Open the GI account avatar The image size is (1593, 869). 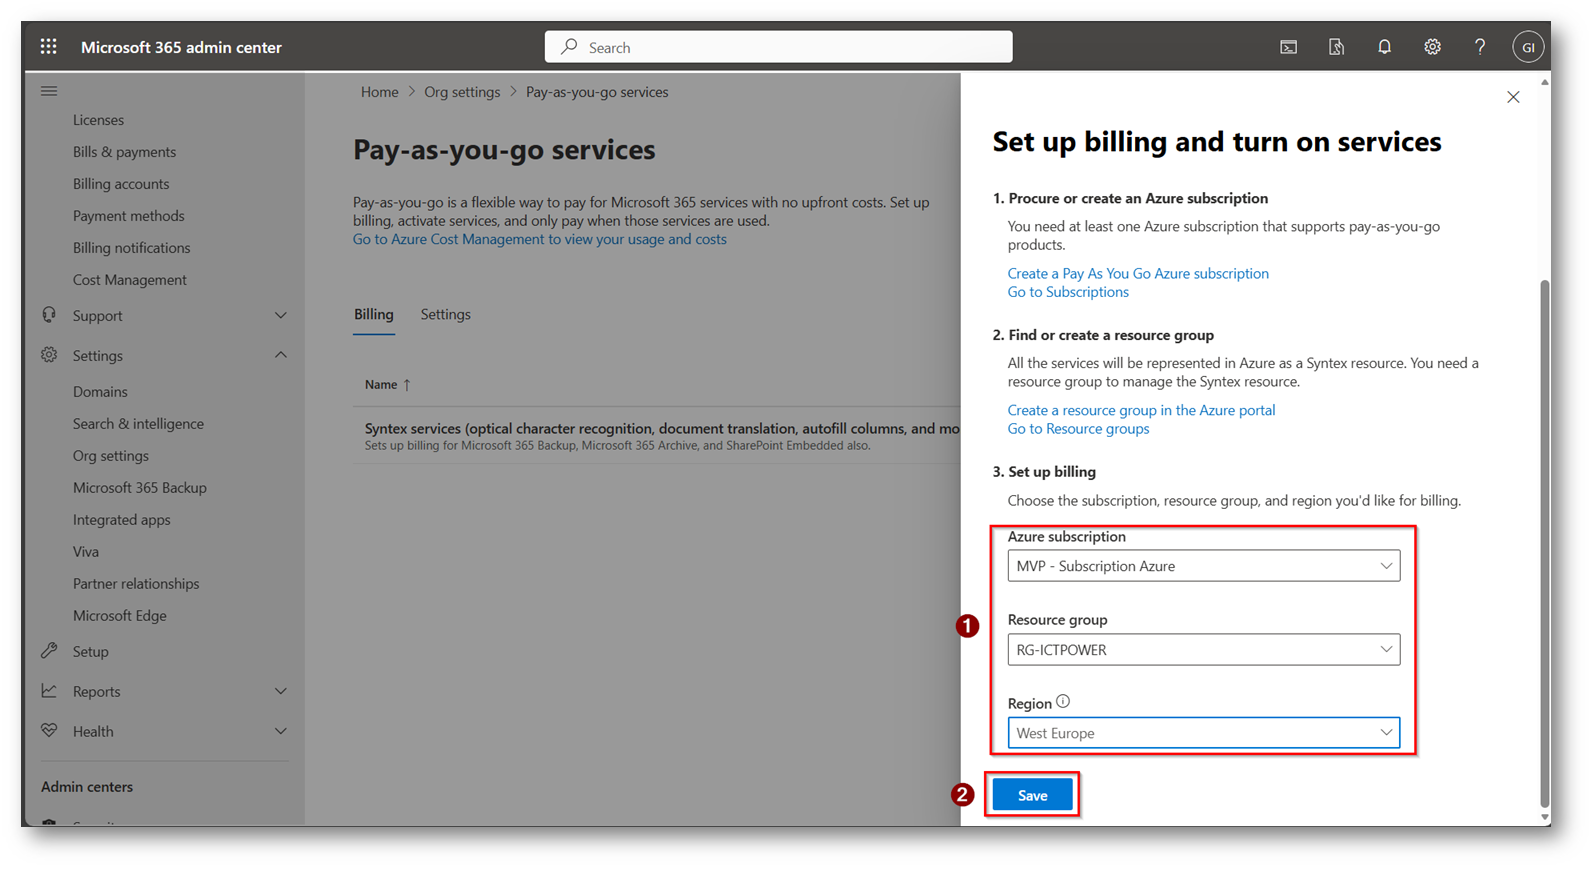tap(1527, 47)
